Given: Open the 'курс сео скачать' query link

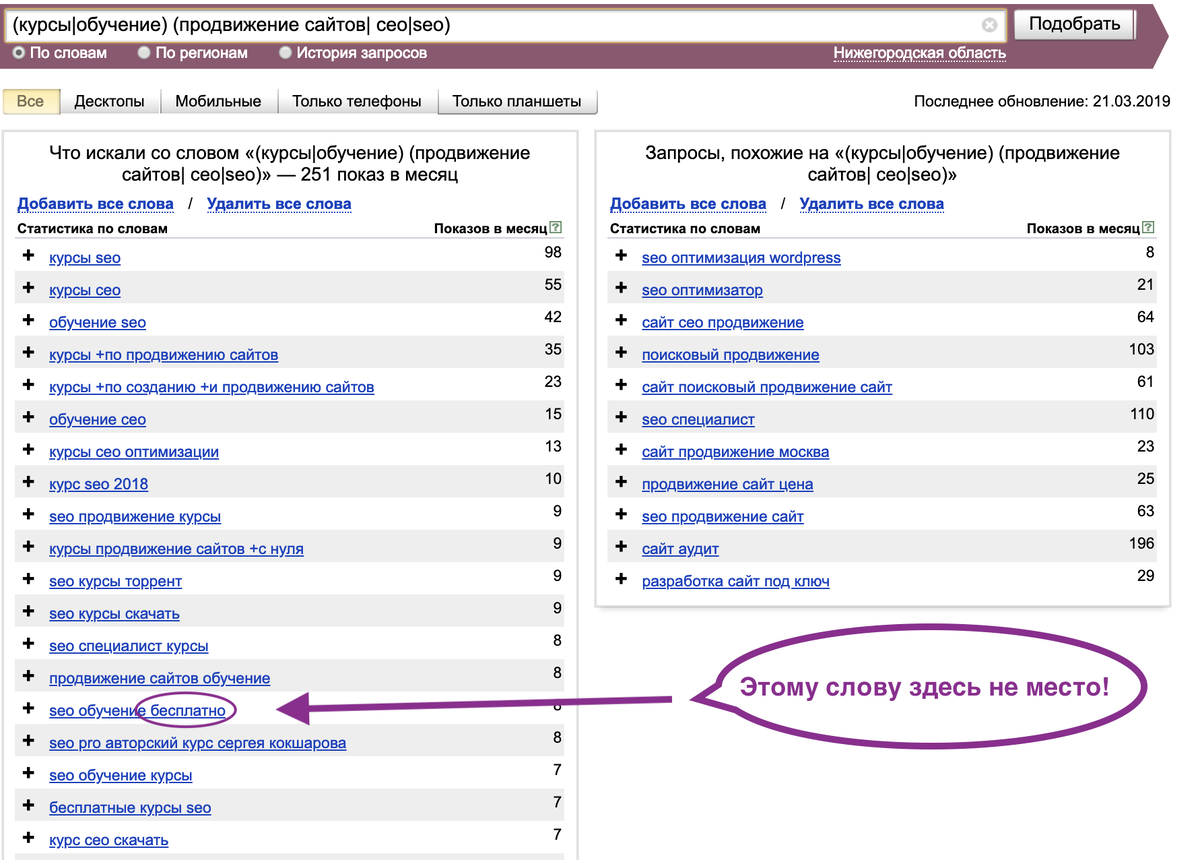Looking at the screenshot, I should [x=109, y=840].
